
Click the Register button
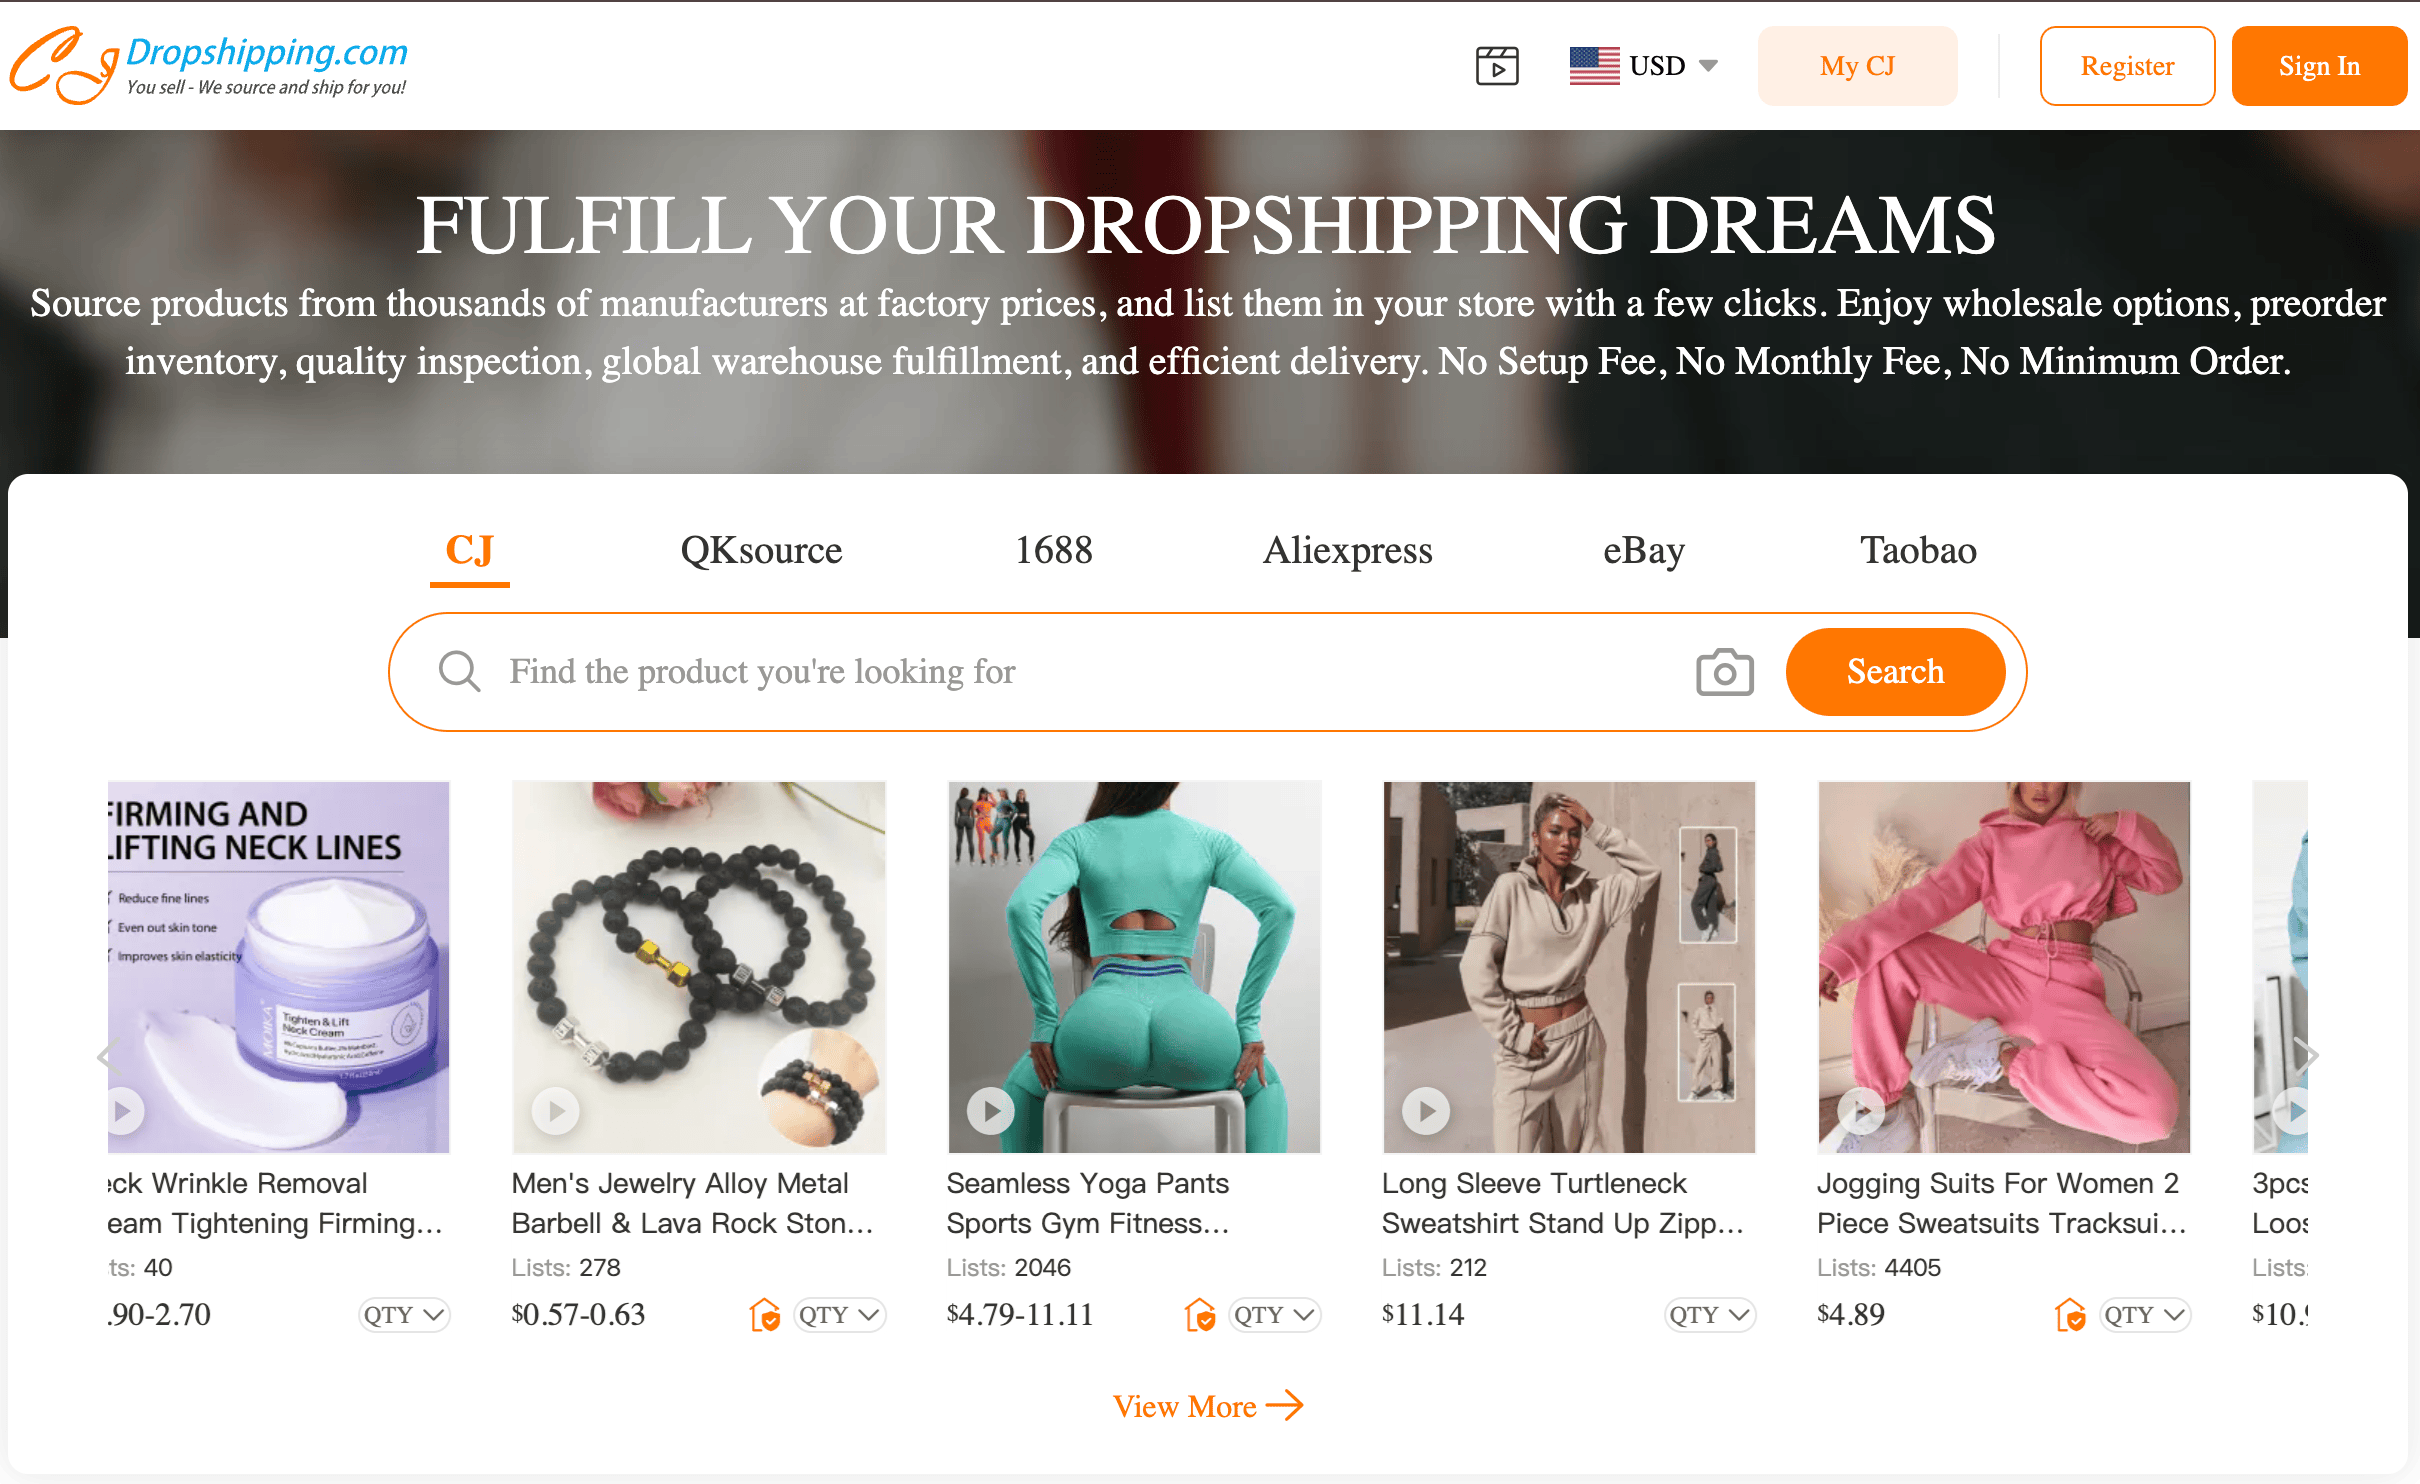tap(2127, 66)
